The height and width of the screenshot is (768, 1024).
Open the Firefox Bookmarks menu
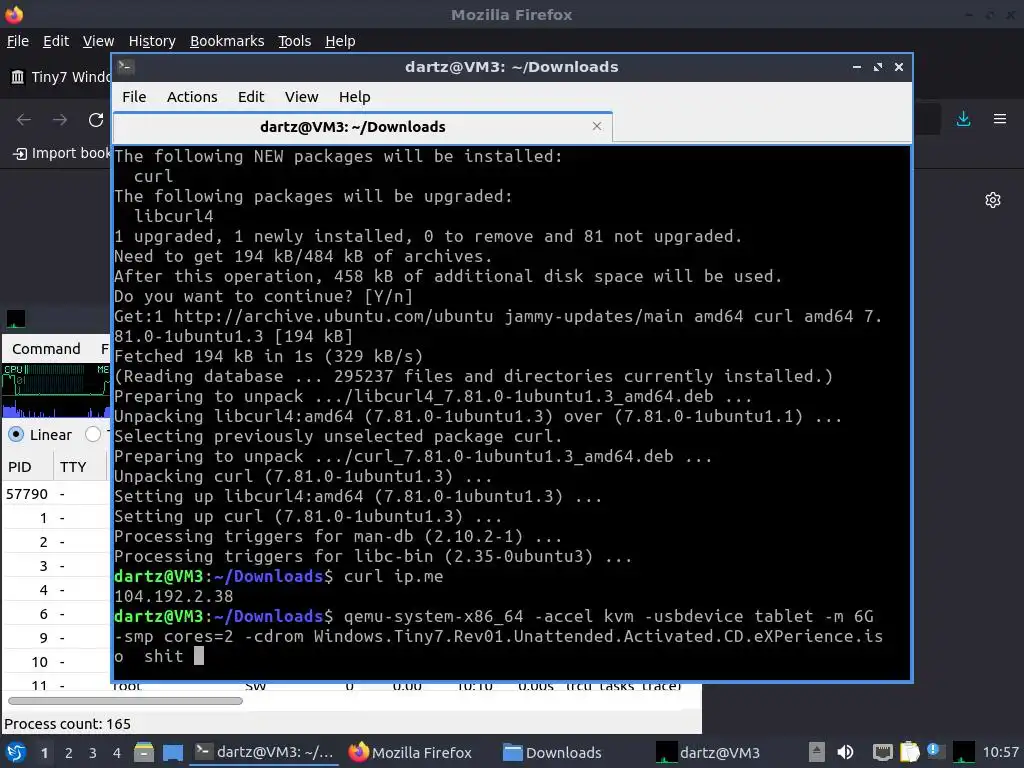[x=227, y=41]
